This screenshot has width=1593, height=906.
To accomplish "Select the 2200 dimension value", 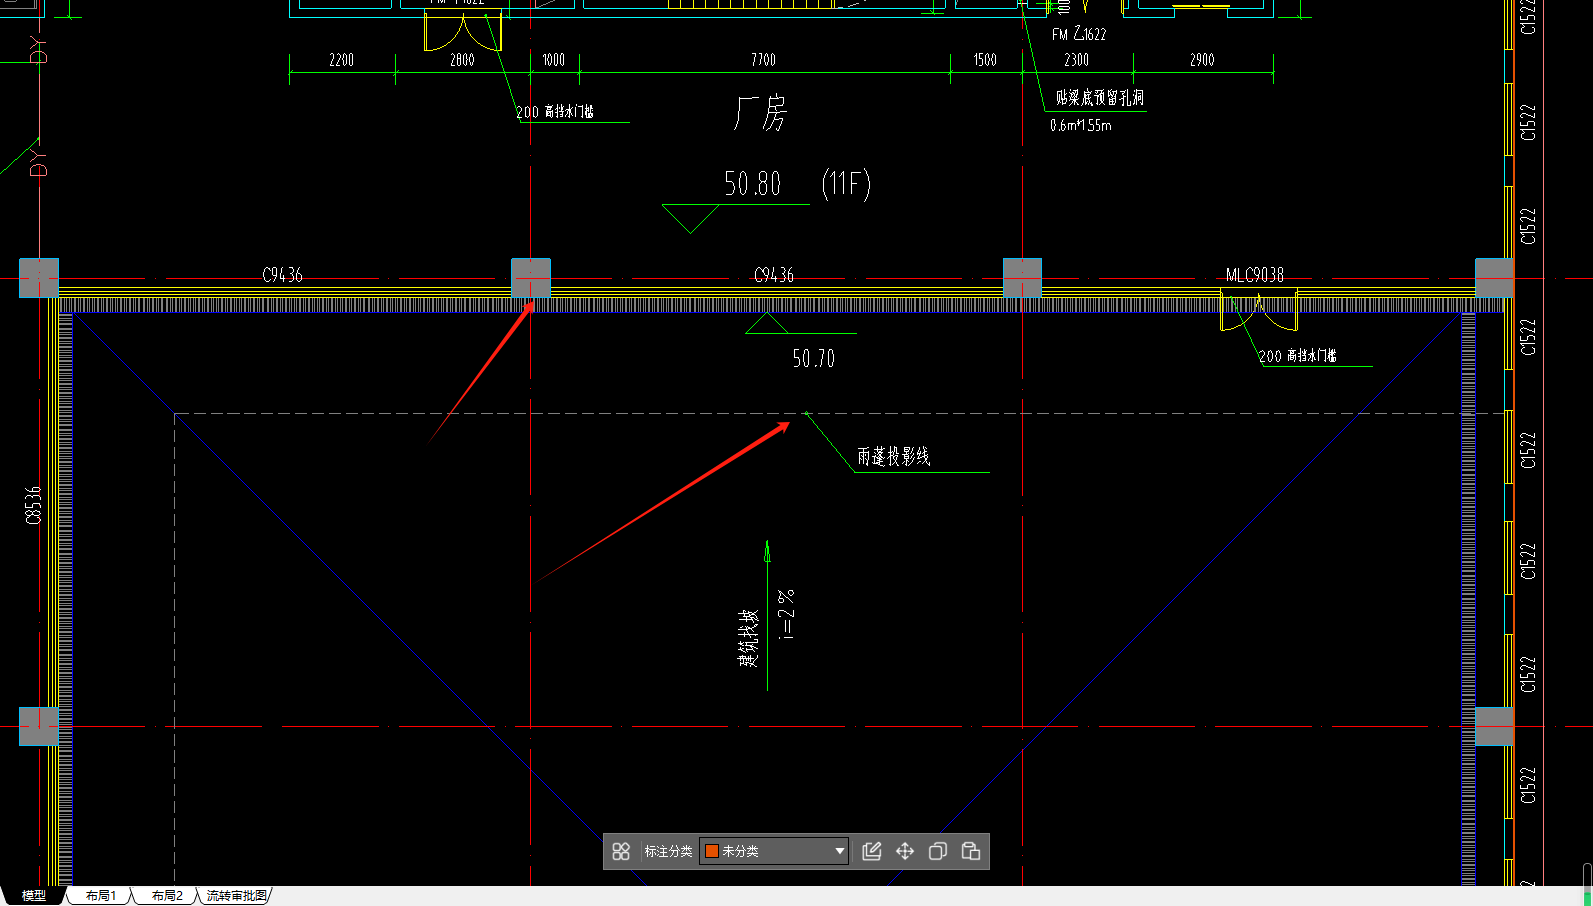I will pos(341,60).
